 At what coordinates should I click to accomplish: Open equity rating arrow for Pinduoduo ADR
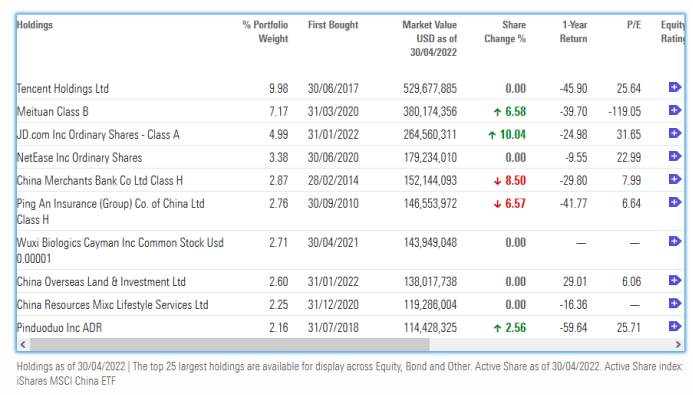tap(674, 327)
